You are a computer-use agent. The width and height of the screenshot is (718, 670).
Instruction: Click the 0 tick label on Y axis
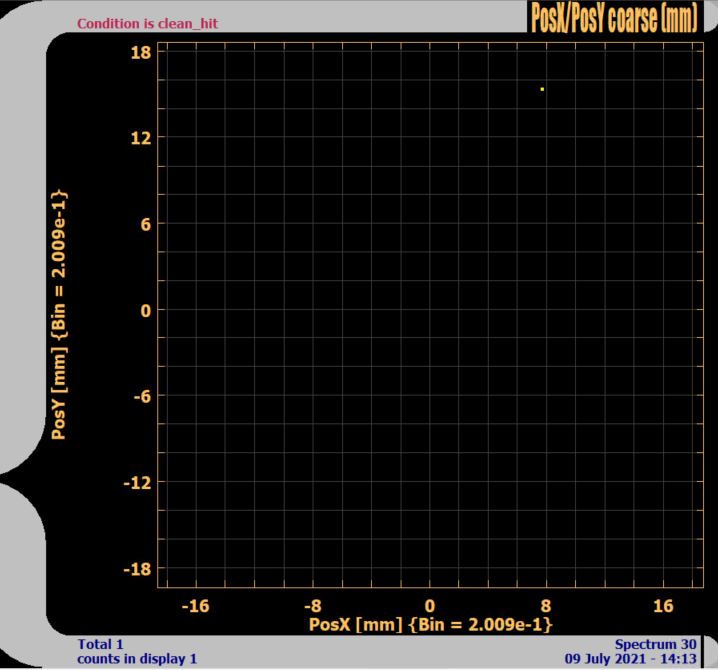[x=145, y=311]
